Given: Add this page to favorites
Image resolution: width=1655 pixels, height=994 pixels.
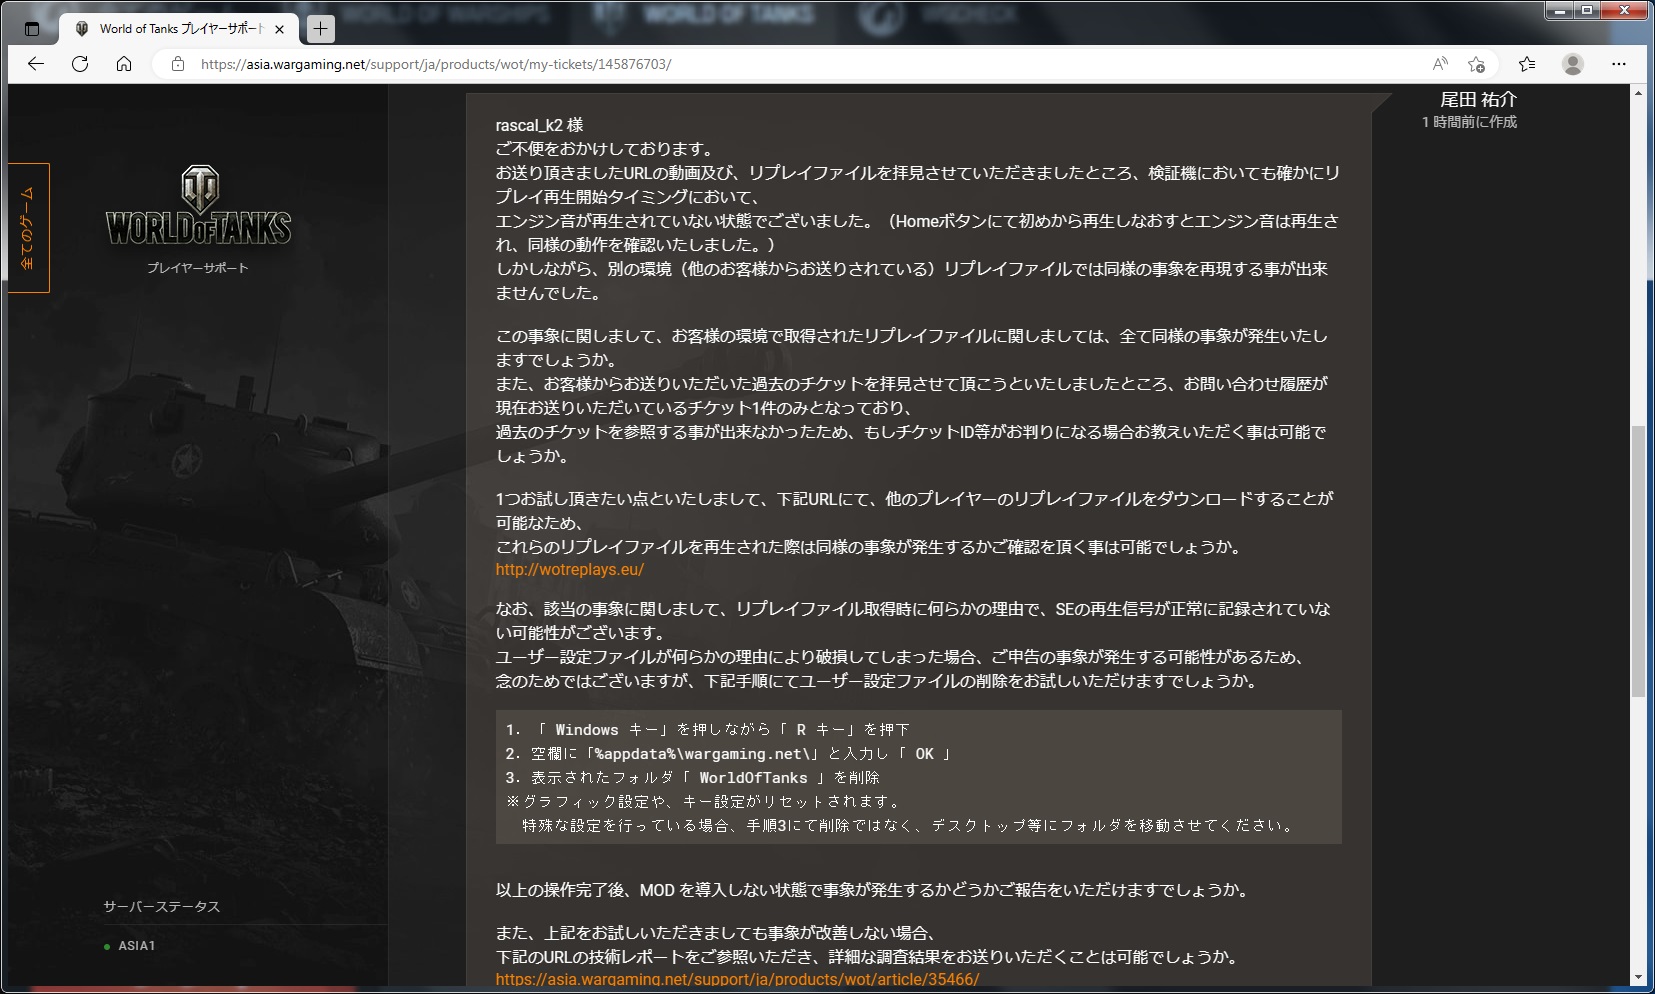Looking at the screenshot, I should click(x=1477, y=64).
